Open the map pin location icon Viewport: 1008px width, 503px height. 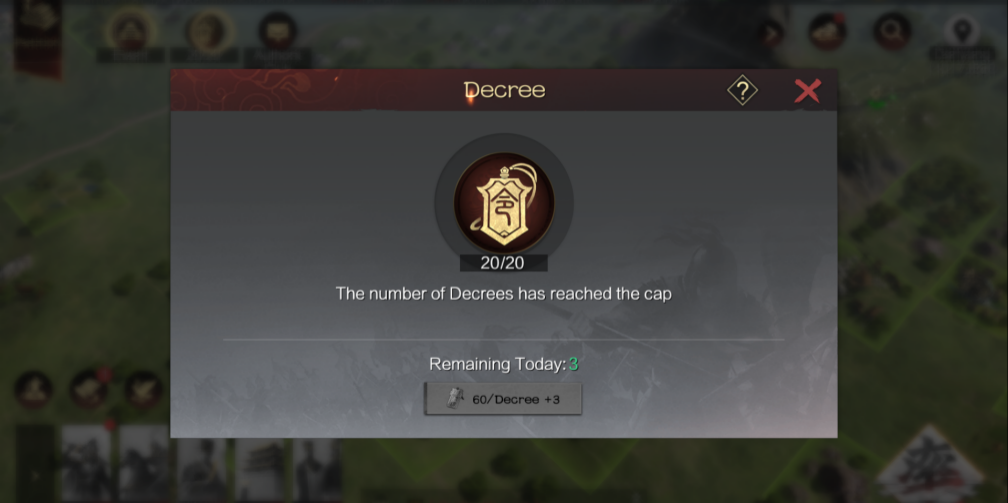click(962, 31)
